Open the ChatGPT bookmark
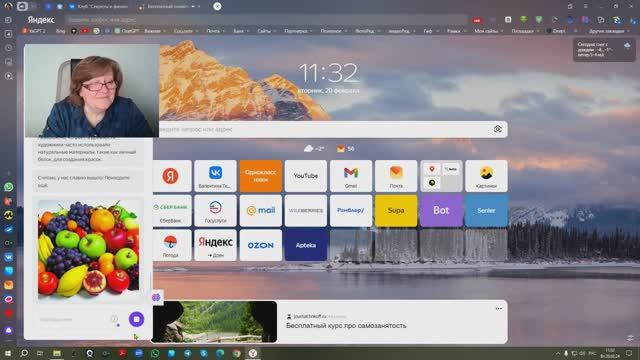The height and width of the screenshot is (360, 640). point(127,31)
